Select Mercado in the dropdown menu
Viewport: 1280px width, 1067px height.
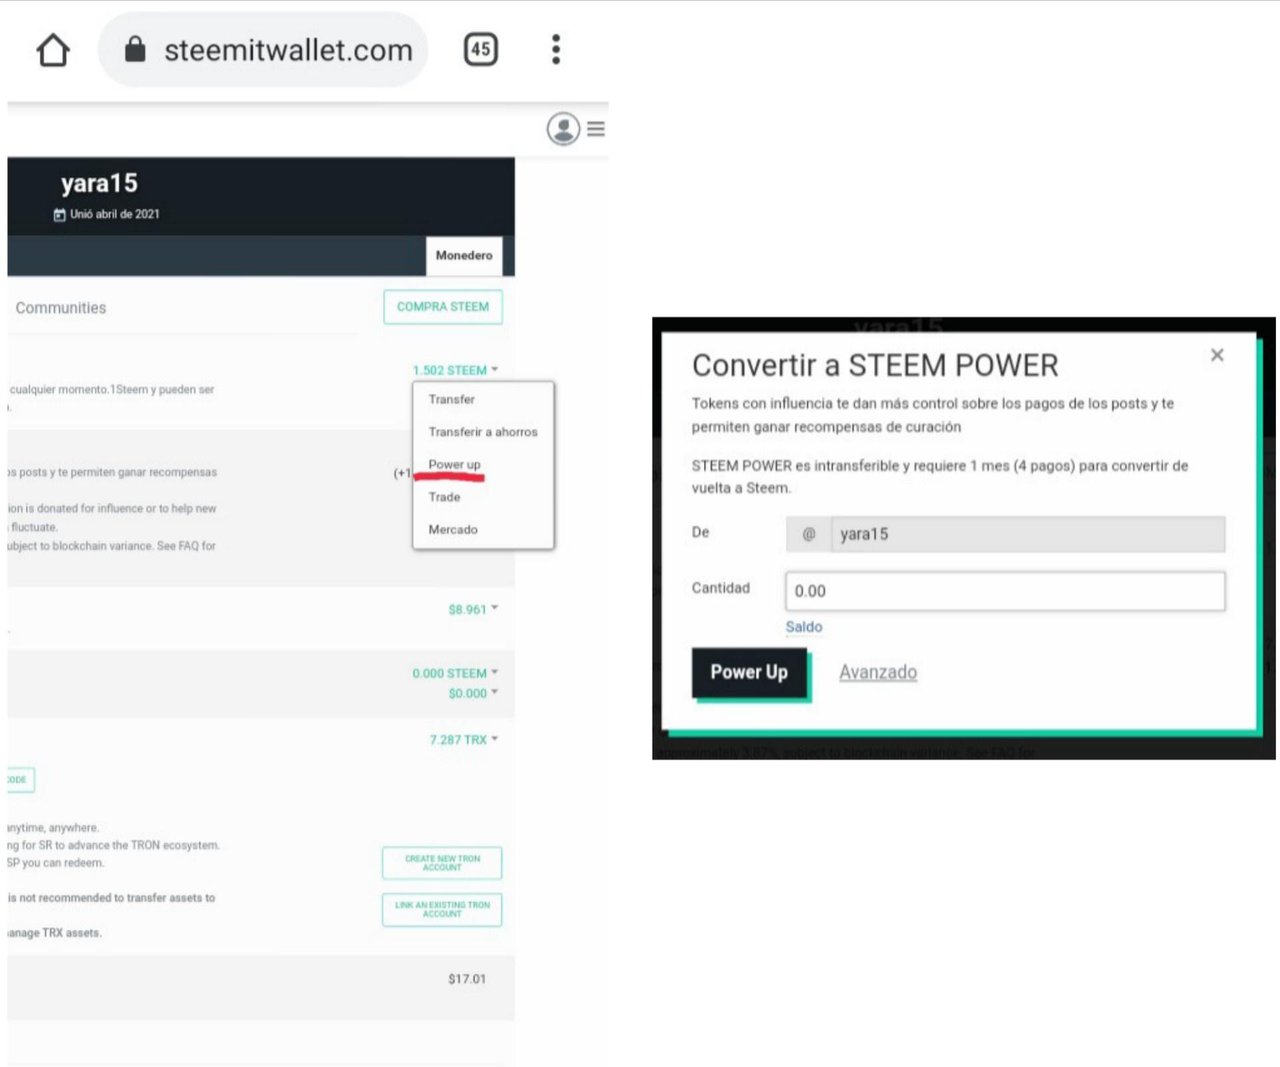coord(453,530)
